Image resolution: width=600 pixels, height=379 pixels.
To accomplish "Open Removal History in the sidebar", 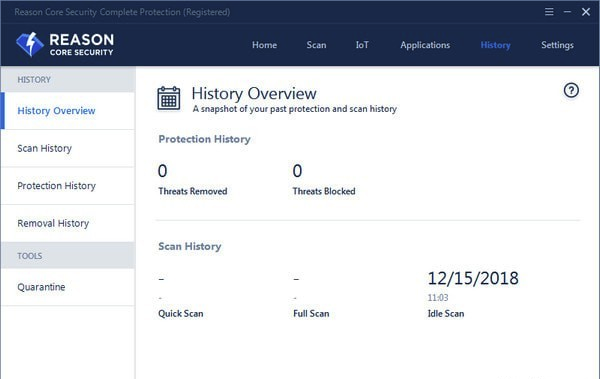I will pos(68,223).
